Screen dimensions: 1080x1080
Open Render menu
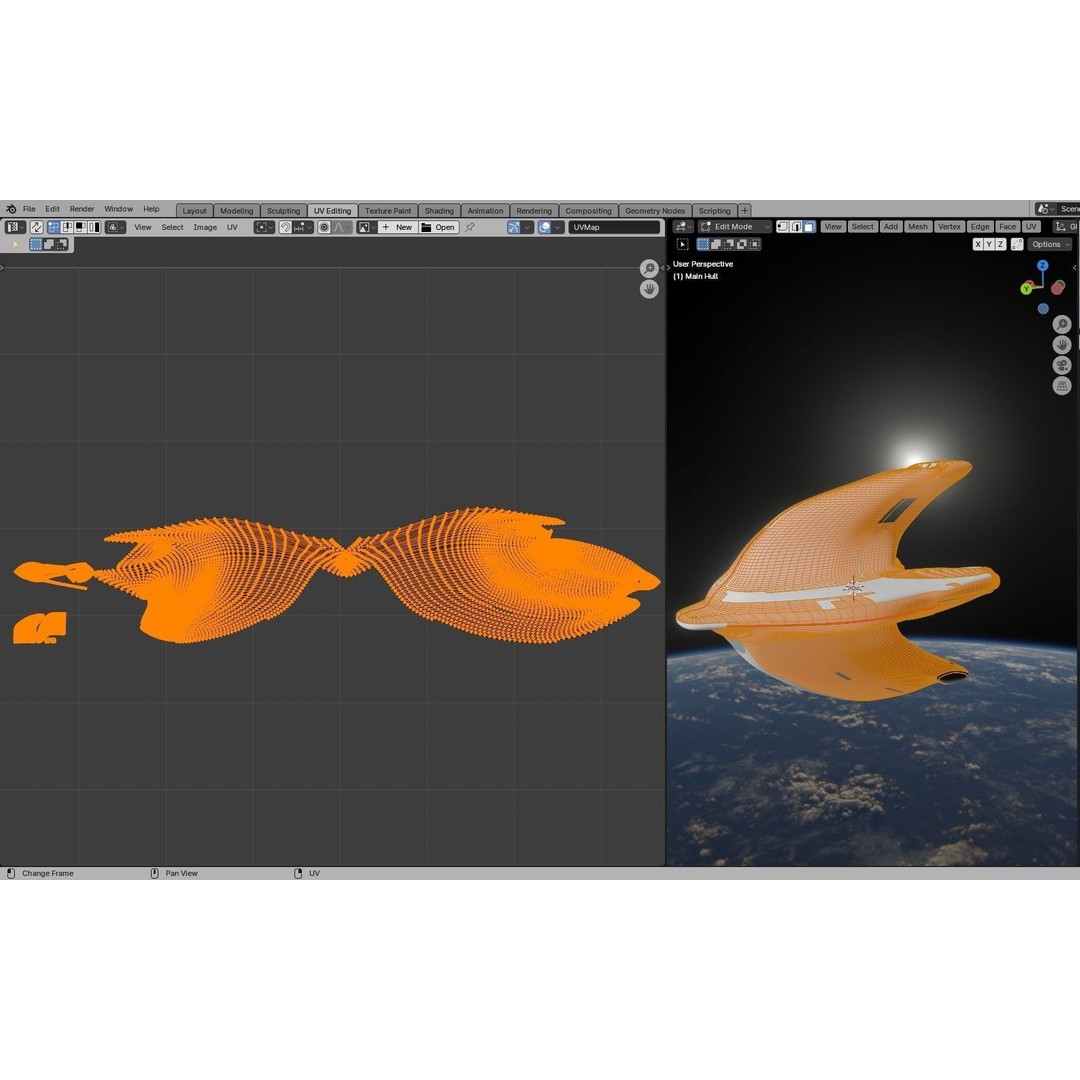pyautogui.click(x=82, y=209)
